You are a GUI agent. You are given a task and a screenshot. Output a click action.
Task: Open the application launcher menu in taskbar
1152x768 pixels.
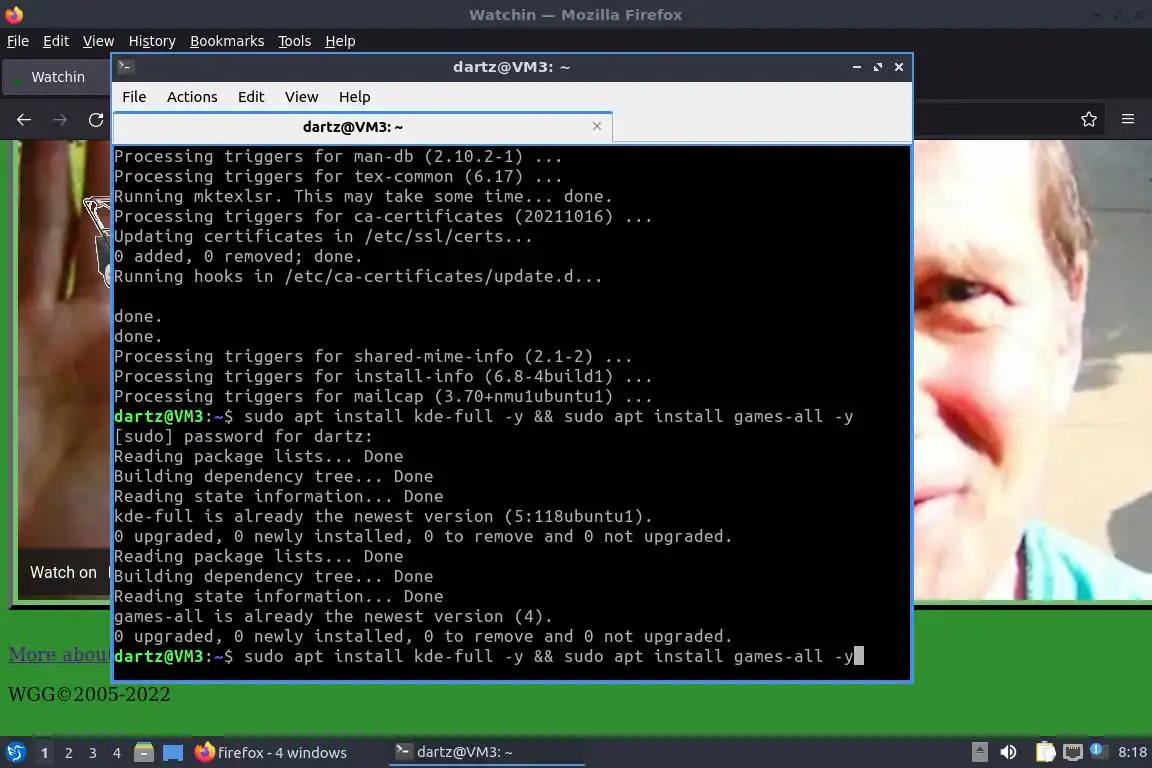pyautogui.click(x=15, y=753)
